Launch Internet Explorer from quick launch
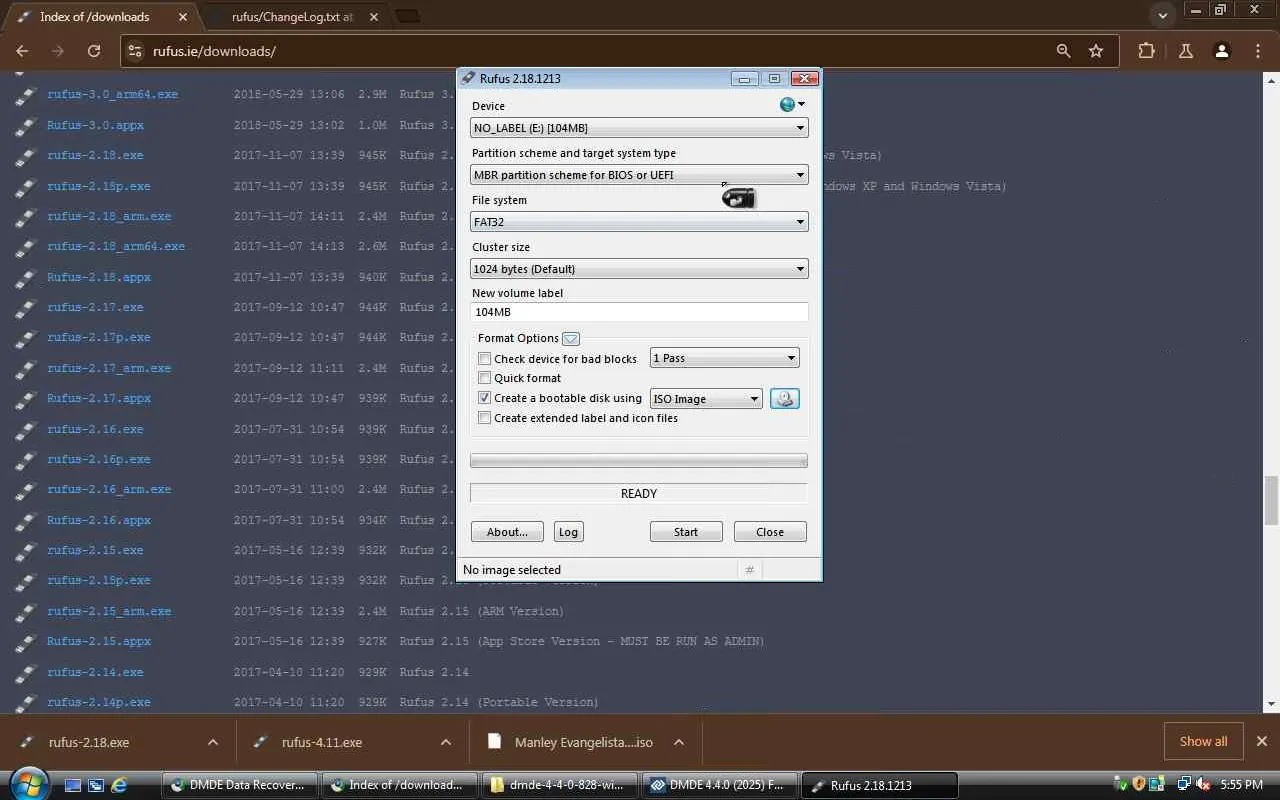 119,785
